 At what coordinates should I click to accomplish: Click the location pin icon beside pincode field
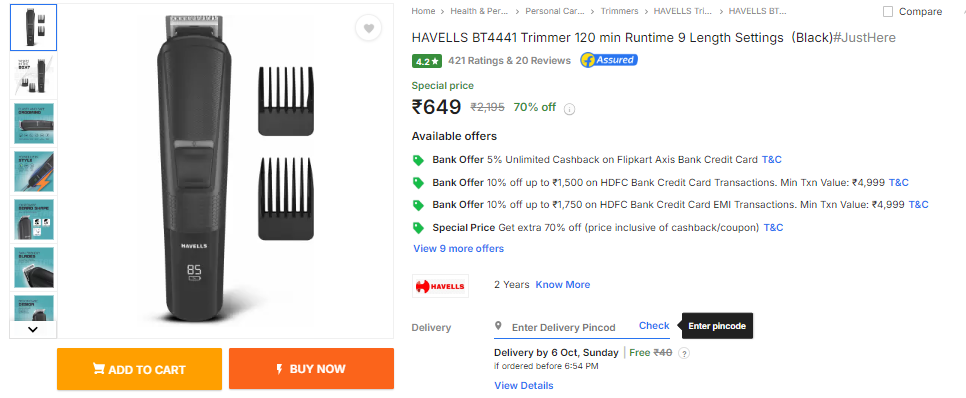498,326
